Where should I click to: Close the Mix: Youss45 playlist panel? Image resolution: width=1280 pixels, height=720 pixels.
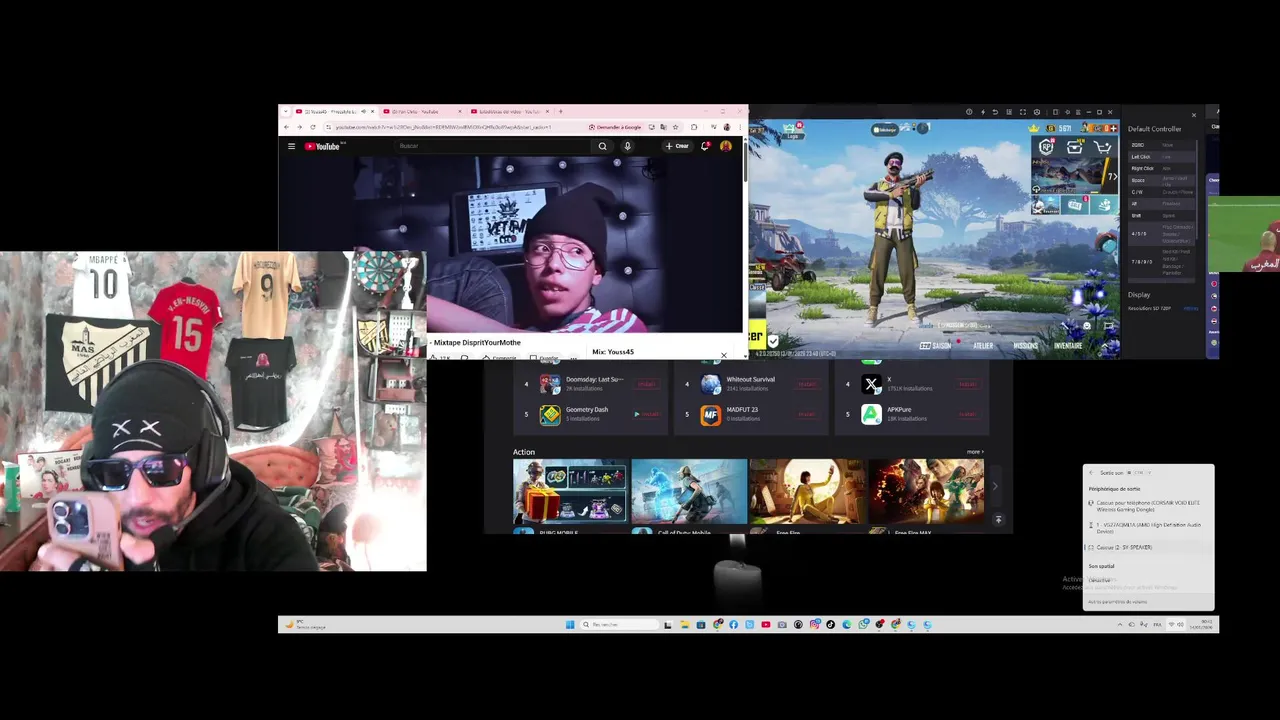point(724,355)
